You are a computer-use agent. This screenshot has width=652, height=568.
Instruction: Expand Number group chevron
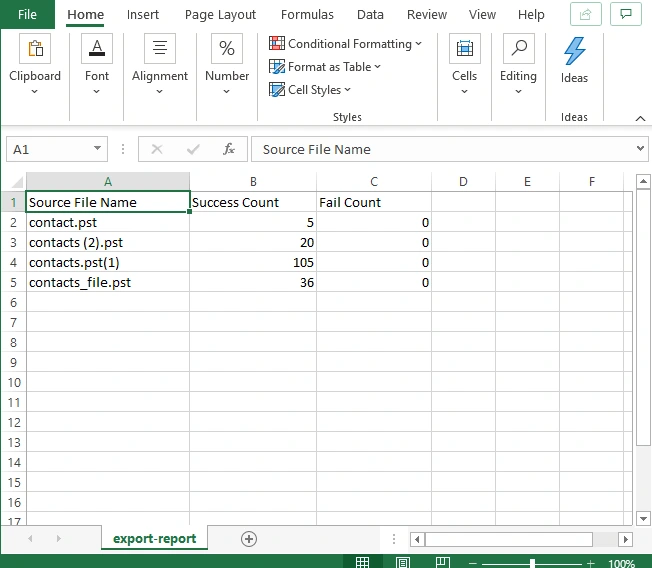click(226, 91)
